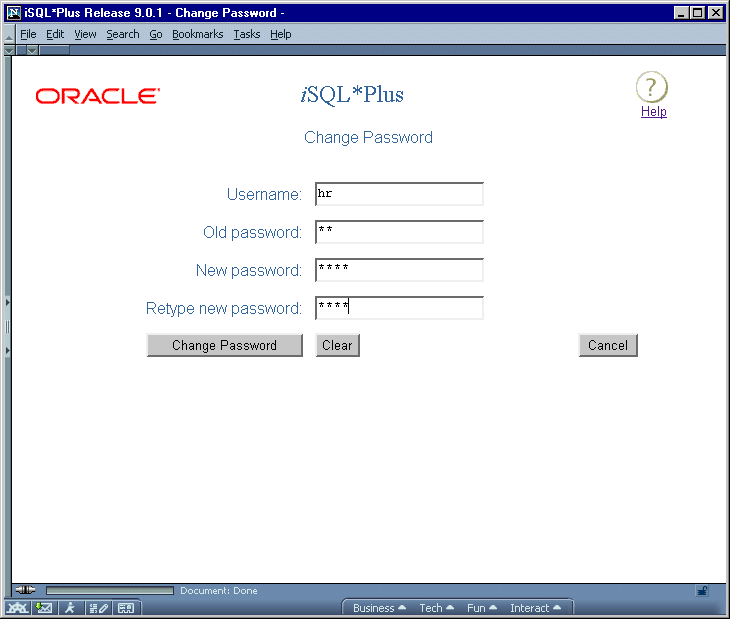This screenshot has height=619, width=730.
Task: Click the 'Retype new password:' label
Action: coord(224,309)
